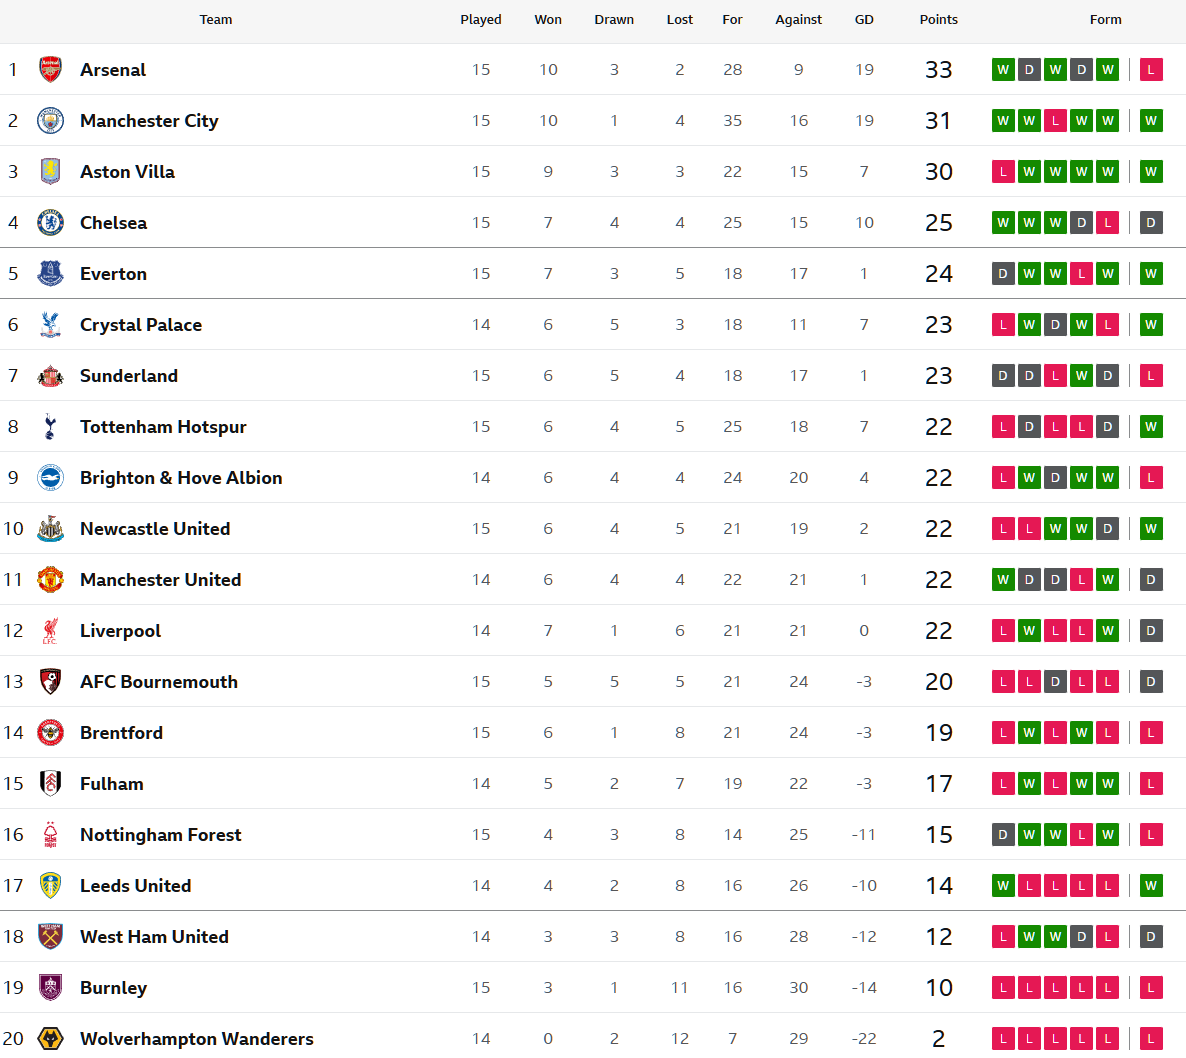Click the Arsenal club crest
Image resolution: width=1186 pixels, height=1058 pixels.
(50, 69)
